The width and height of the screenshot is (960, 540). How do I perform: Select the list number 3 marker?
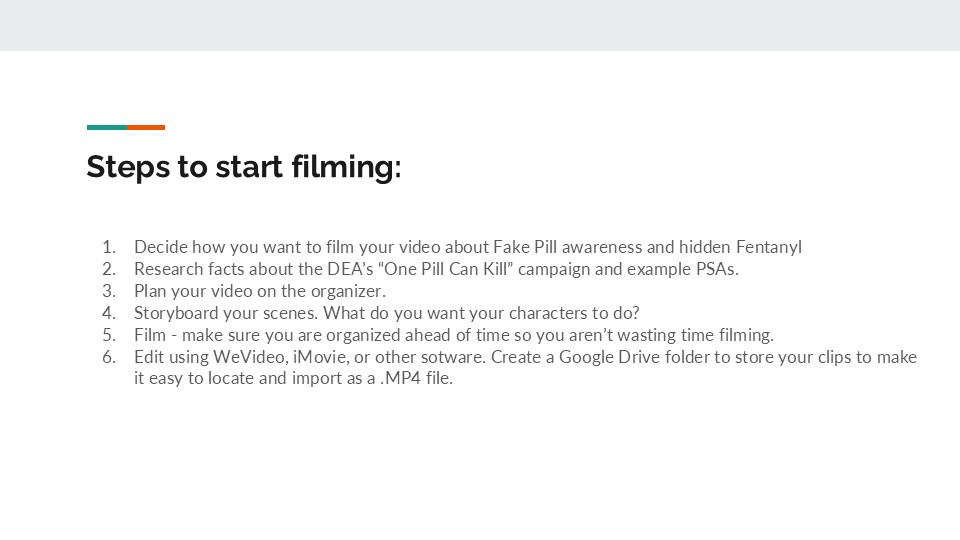109,291
